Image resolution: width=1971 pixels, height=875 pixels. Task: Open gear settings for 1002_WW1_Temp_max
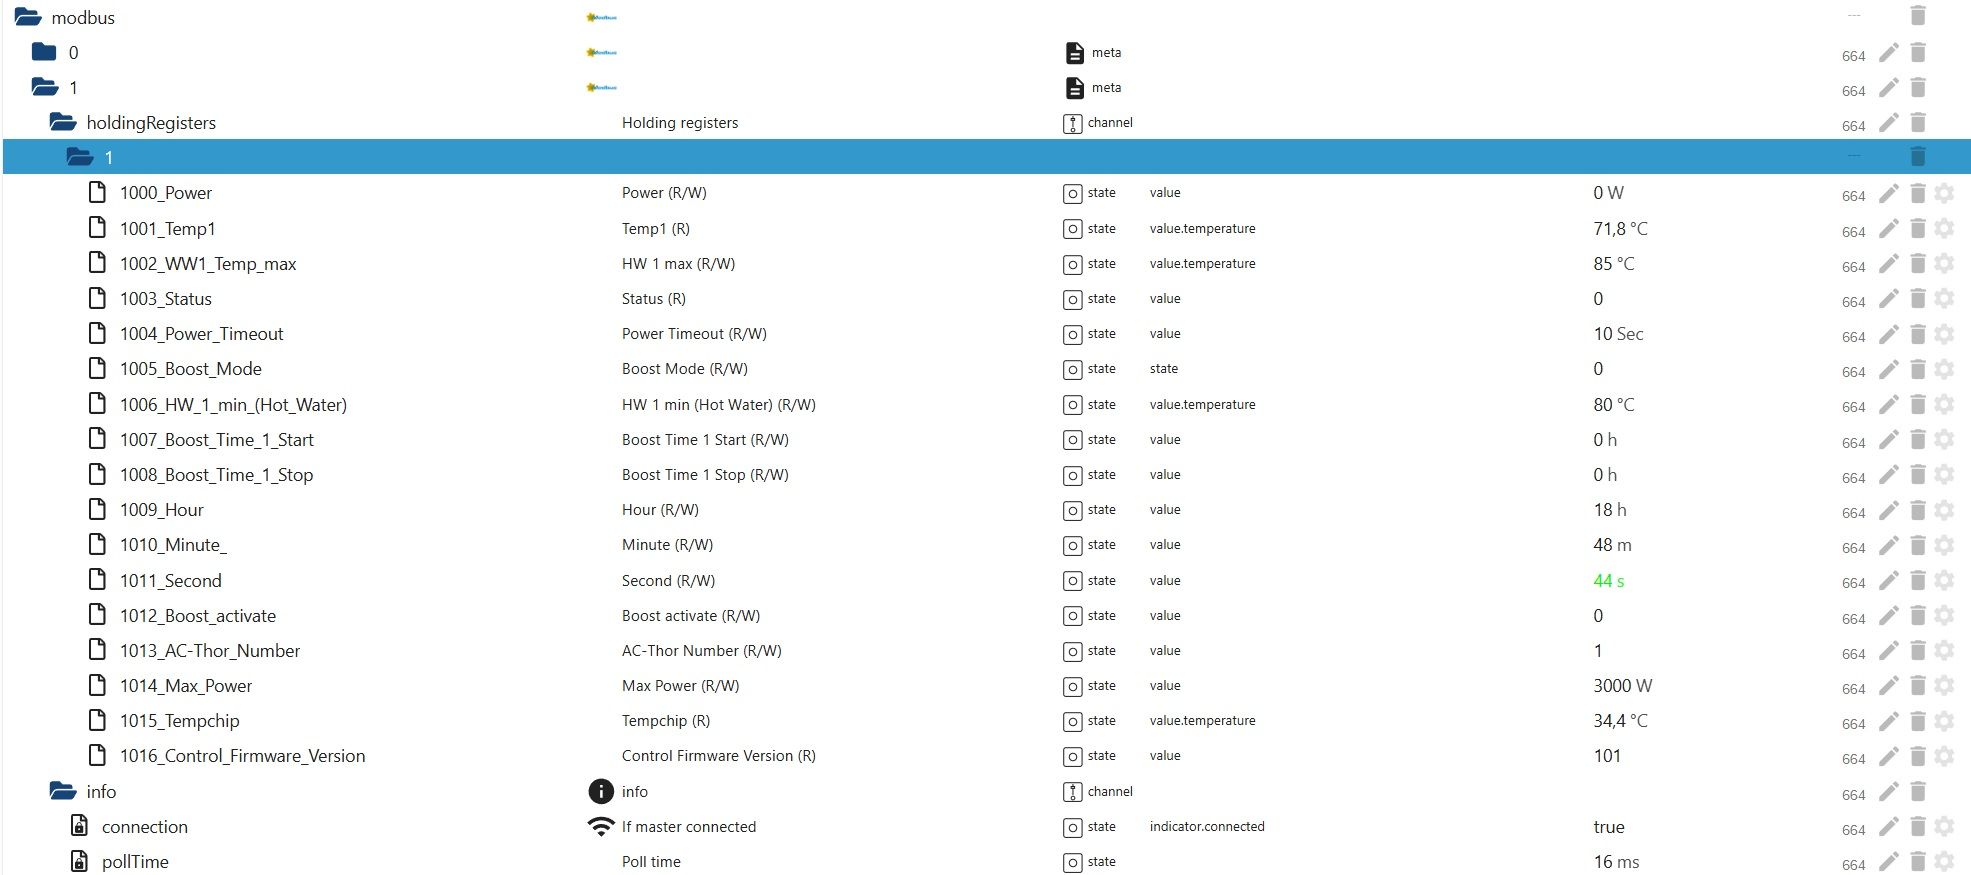pos(1944,264)
